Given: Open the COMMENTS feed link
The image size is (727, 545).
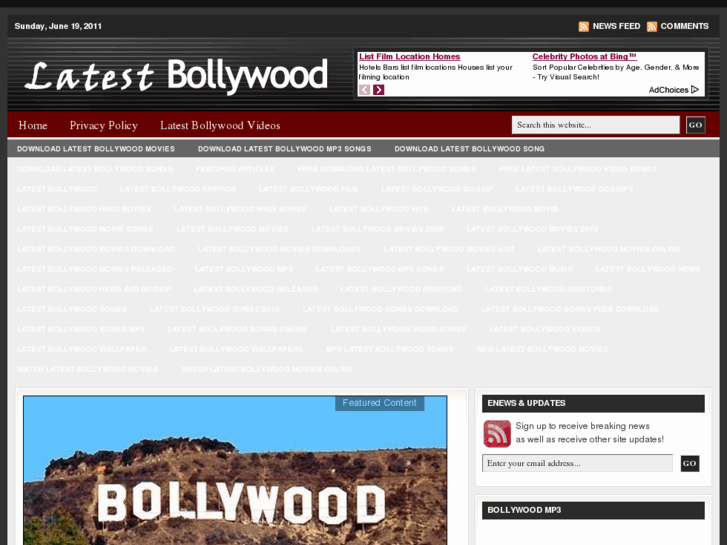Looking at the screenshot, I should click(684, 26).
